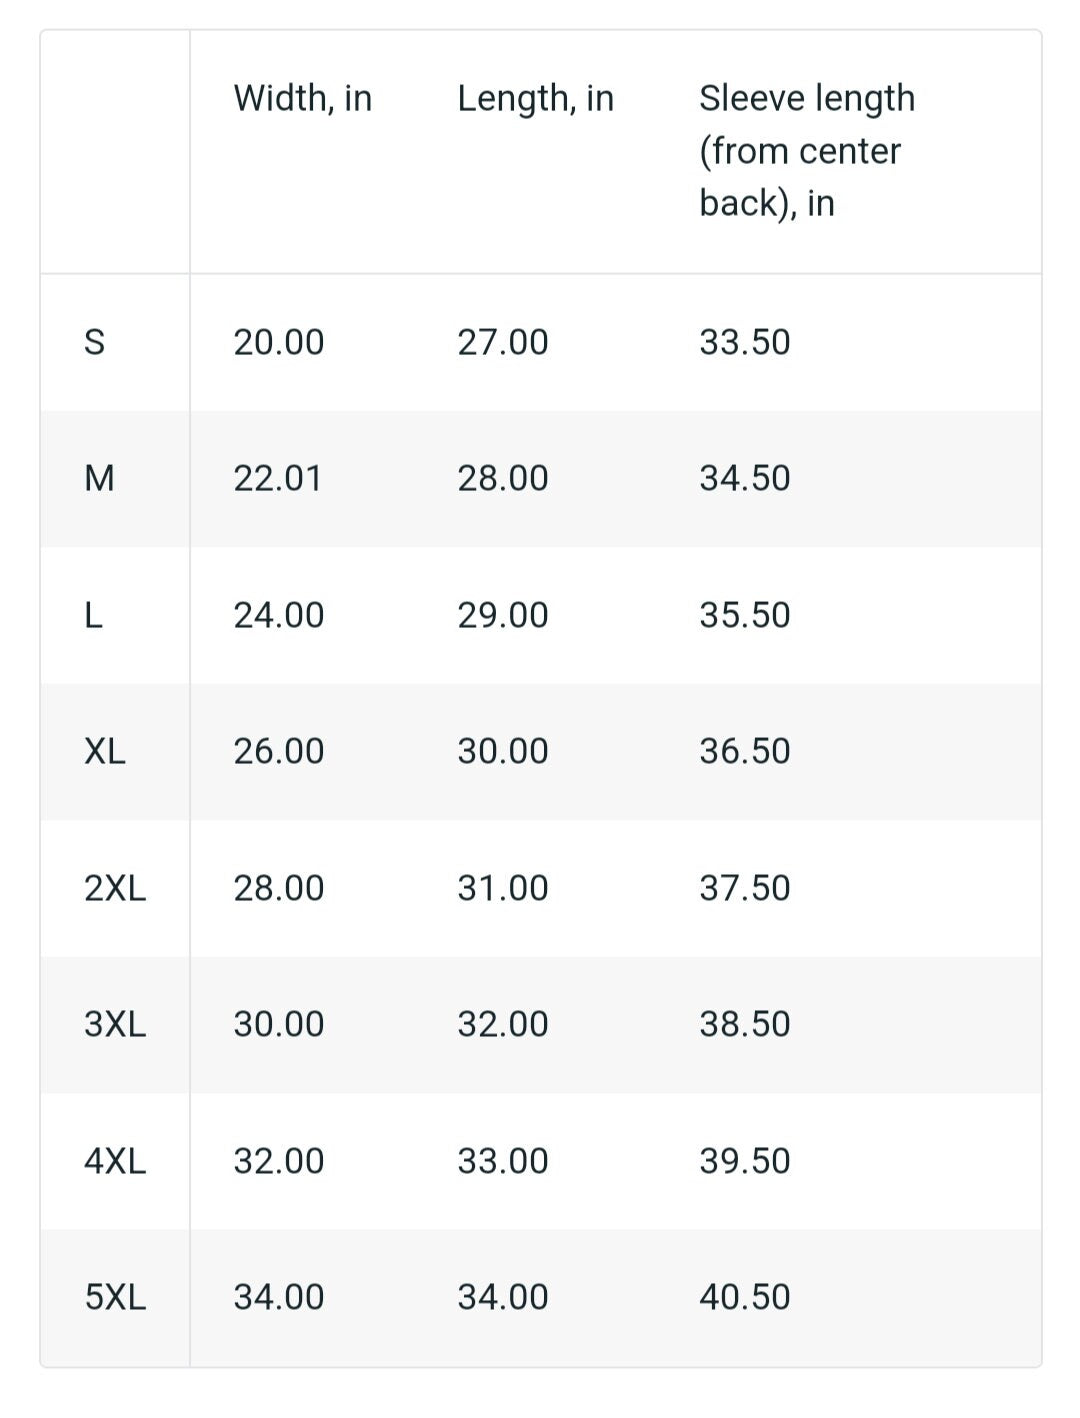Click the "Width, in" column header
The width and height of the screenshot is (1080, 1418).
coord(303,98)
